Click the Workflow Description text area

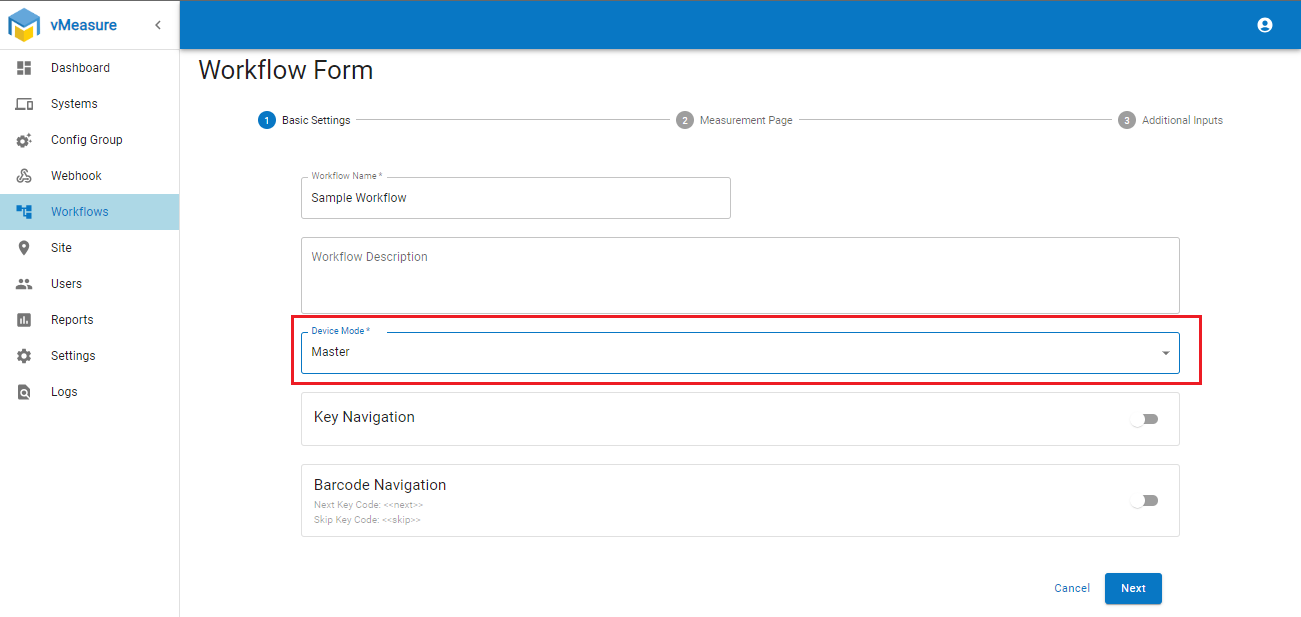click(740, 275)
